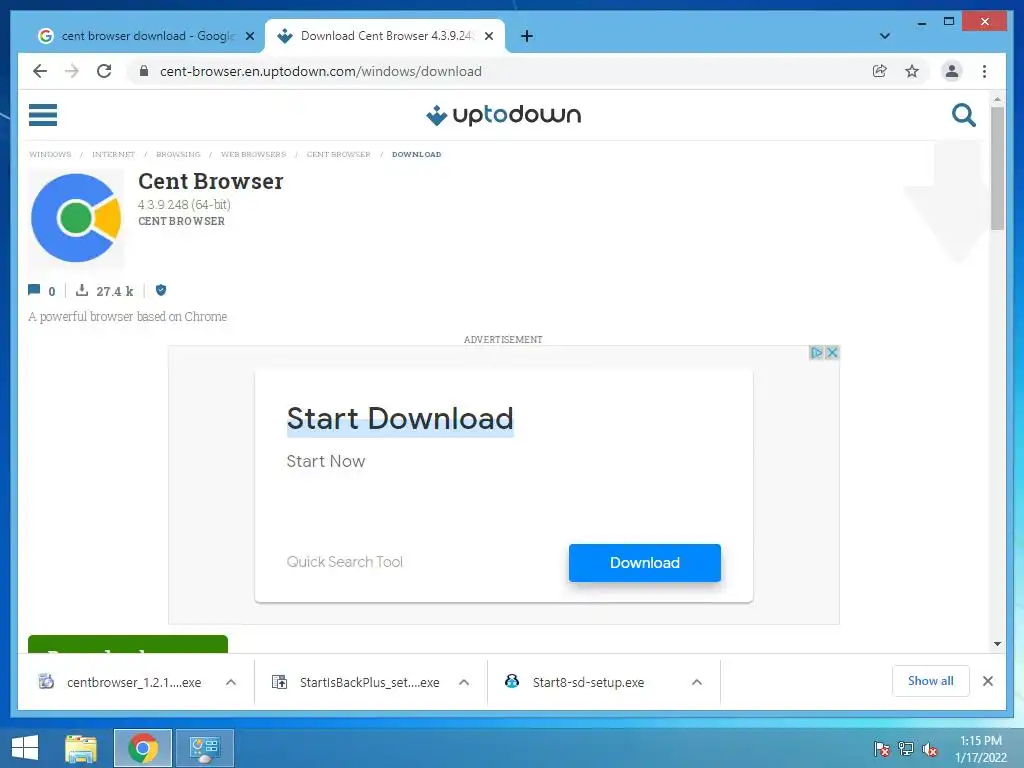Open File Explorer from taskbar
The image size is (1024, 768).
(x=80, y=748)
